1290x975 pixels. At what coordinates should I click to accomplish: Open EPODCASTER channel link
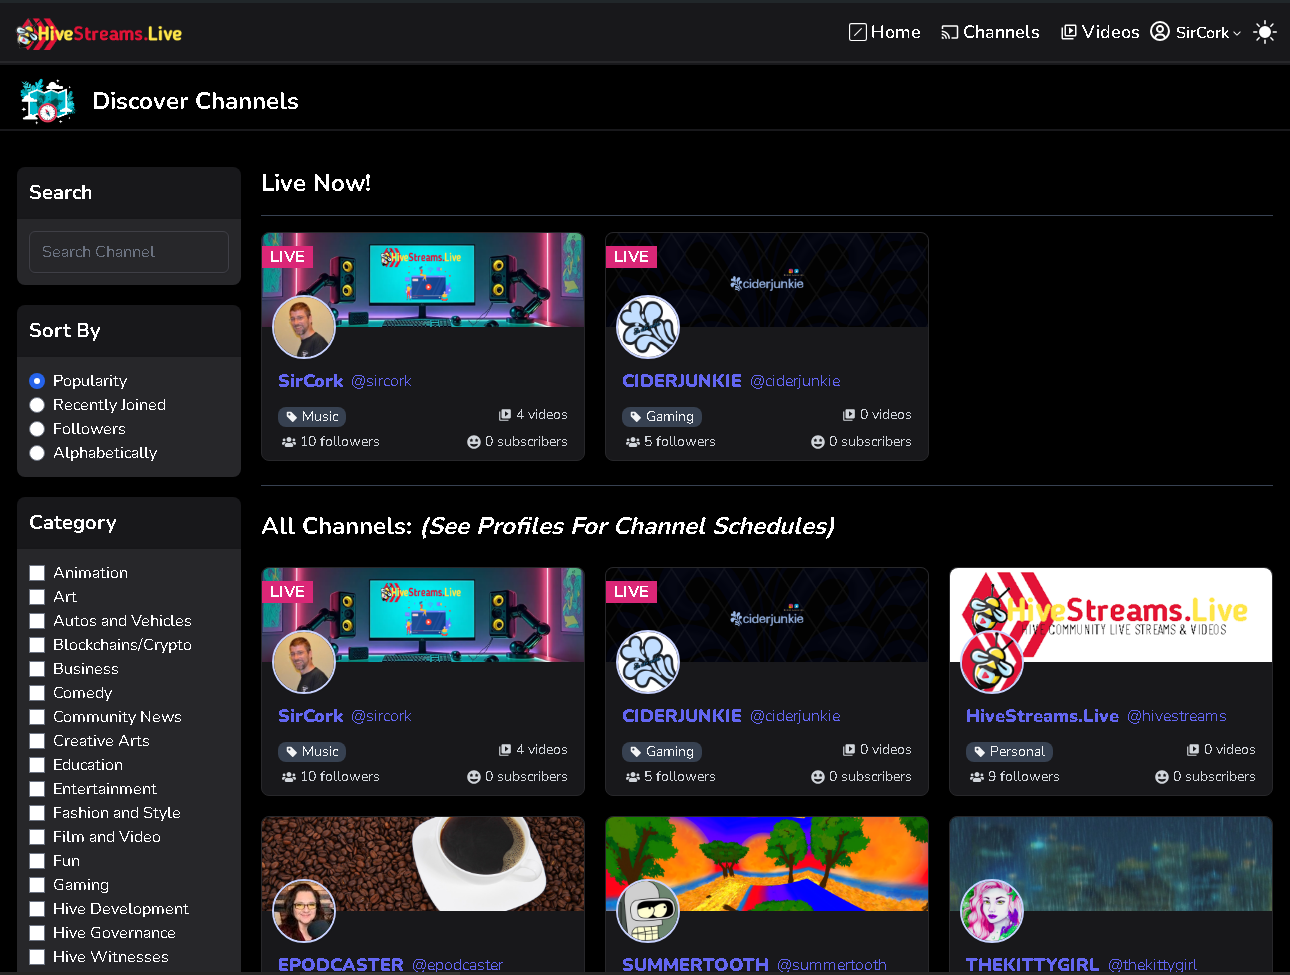pos(341,964)
